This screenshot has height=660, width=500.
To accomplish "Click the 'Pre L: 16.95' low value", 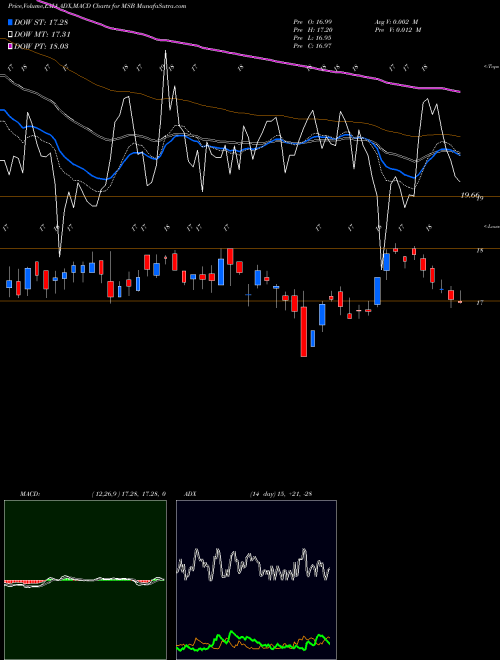I will (x=312, y=37).
